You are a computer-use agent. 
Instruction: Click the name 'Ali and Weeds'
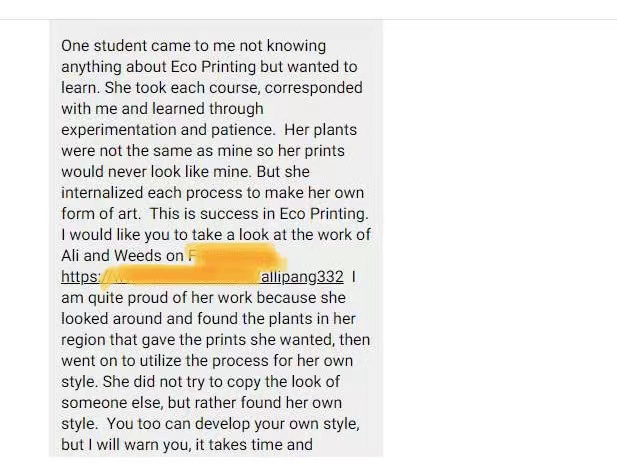(112, 256)
